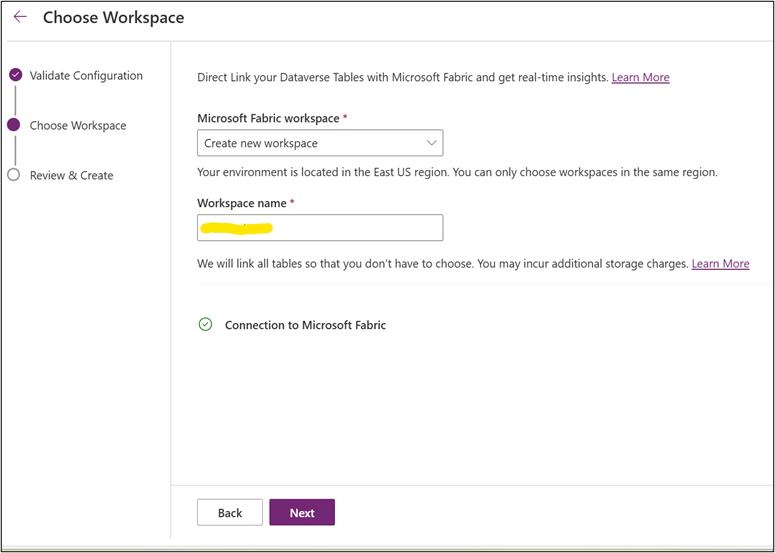The height and width of the screenshot is (553, 775).
Task: Select the Validate Configuration step checkmark
Action: click(x=16, y=75)
